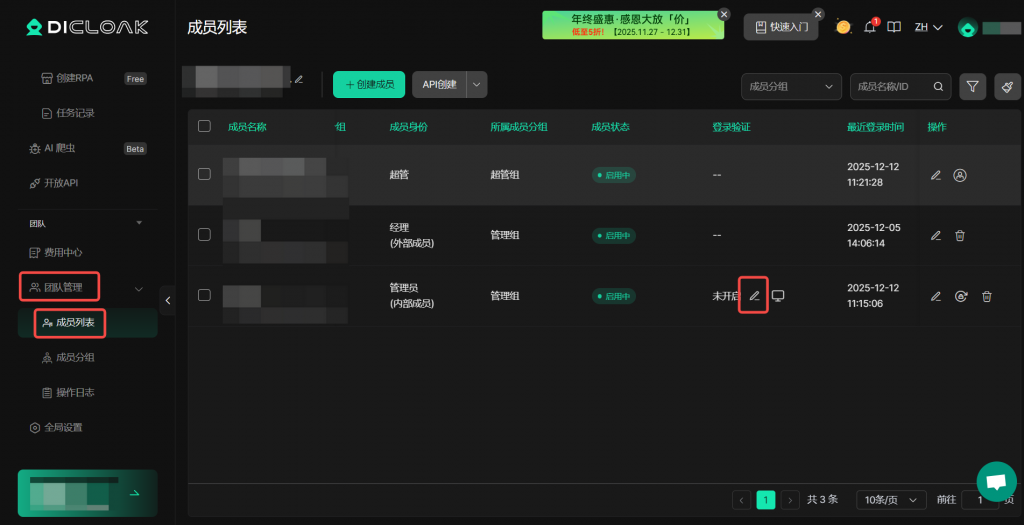Open the 成员分组 filter dropdown
This screenshot has width=1024, height=525.
point(791,86)
